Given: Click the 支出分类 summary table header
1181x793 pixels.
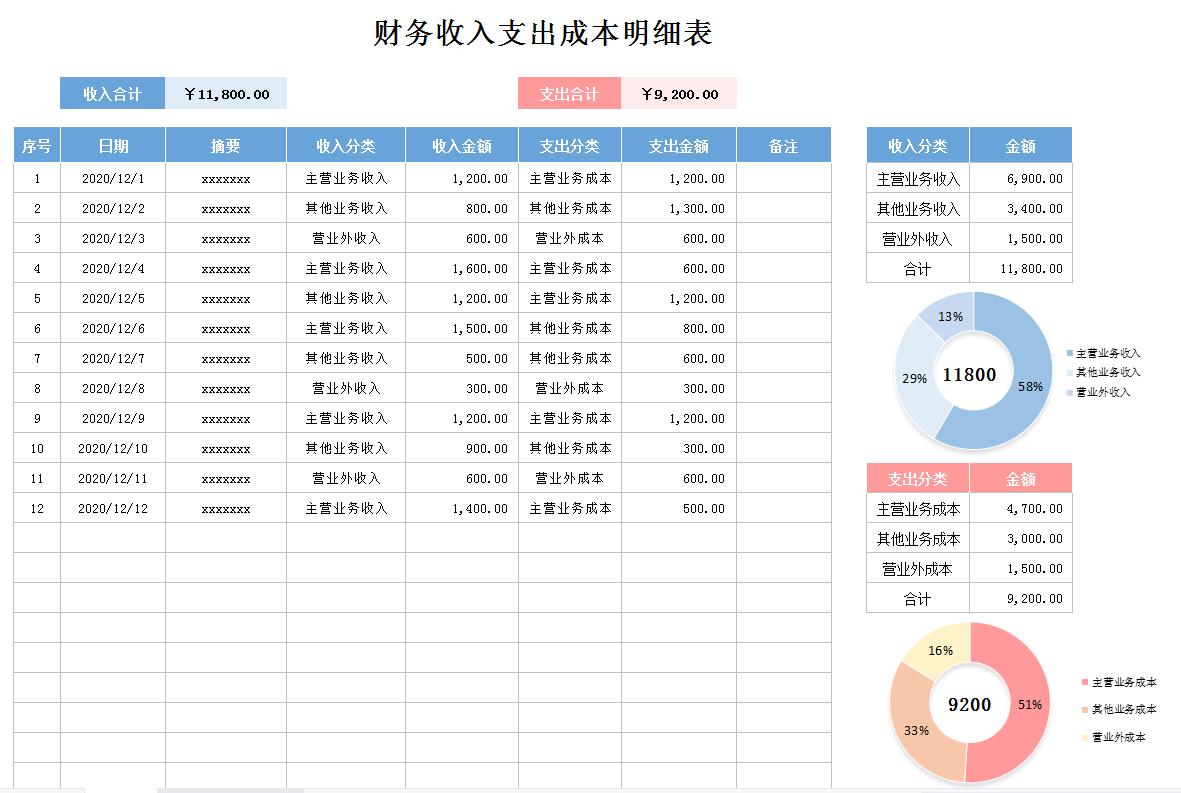Looking at the screenshot, I should [x=917, y=477].
